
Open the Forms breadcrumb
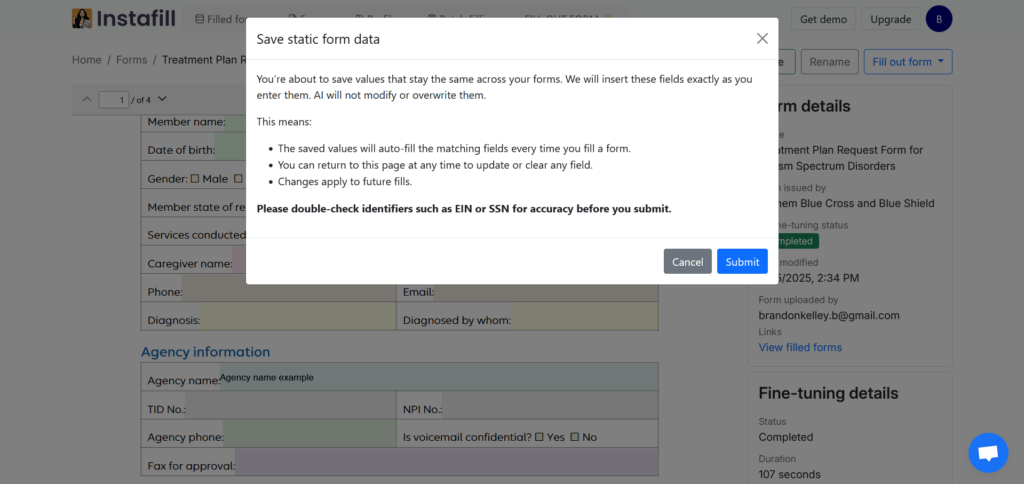(x=131, y=60)
